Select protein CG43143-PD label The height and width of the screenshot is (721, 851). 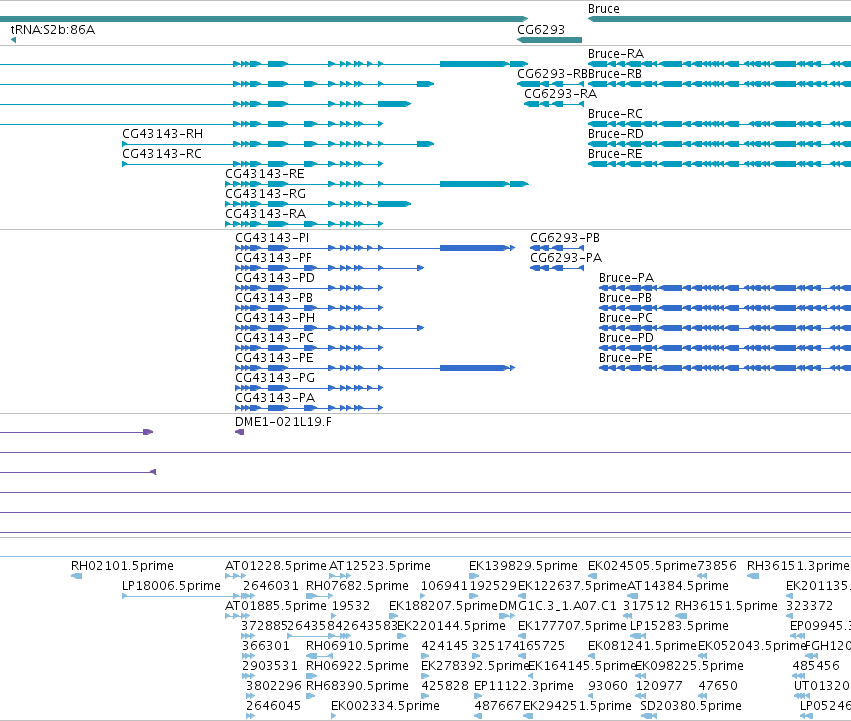coord(275,278)
